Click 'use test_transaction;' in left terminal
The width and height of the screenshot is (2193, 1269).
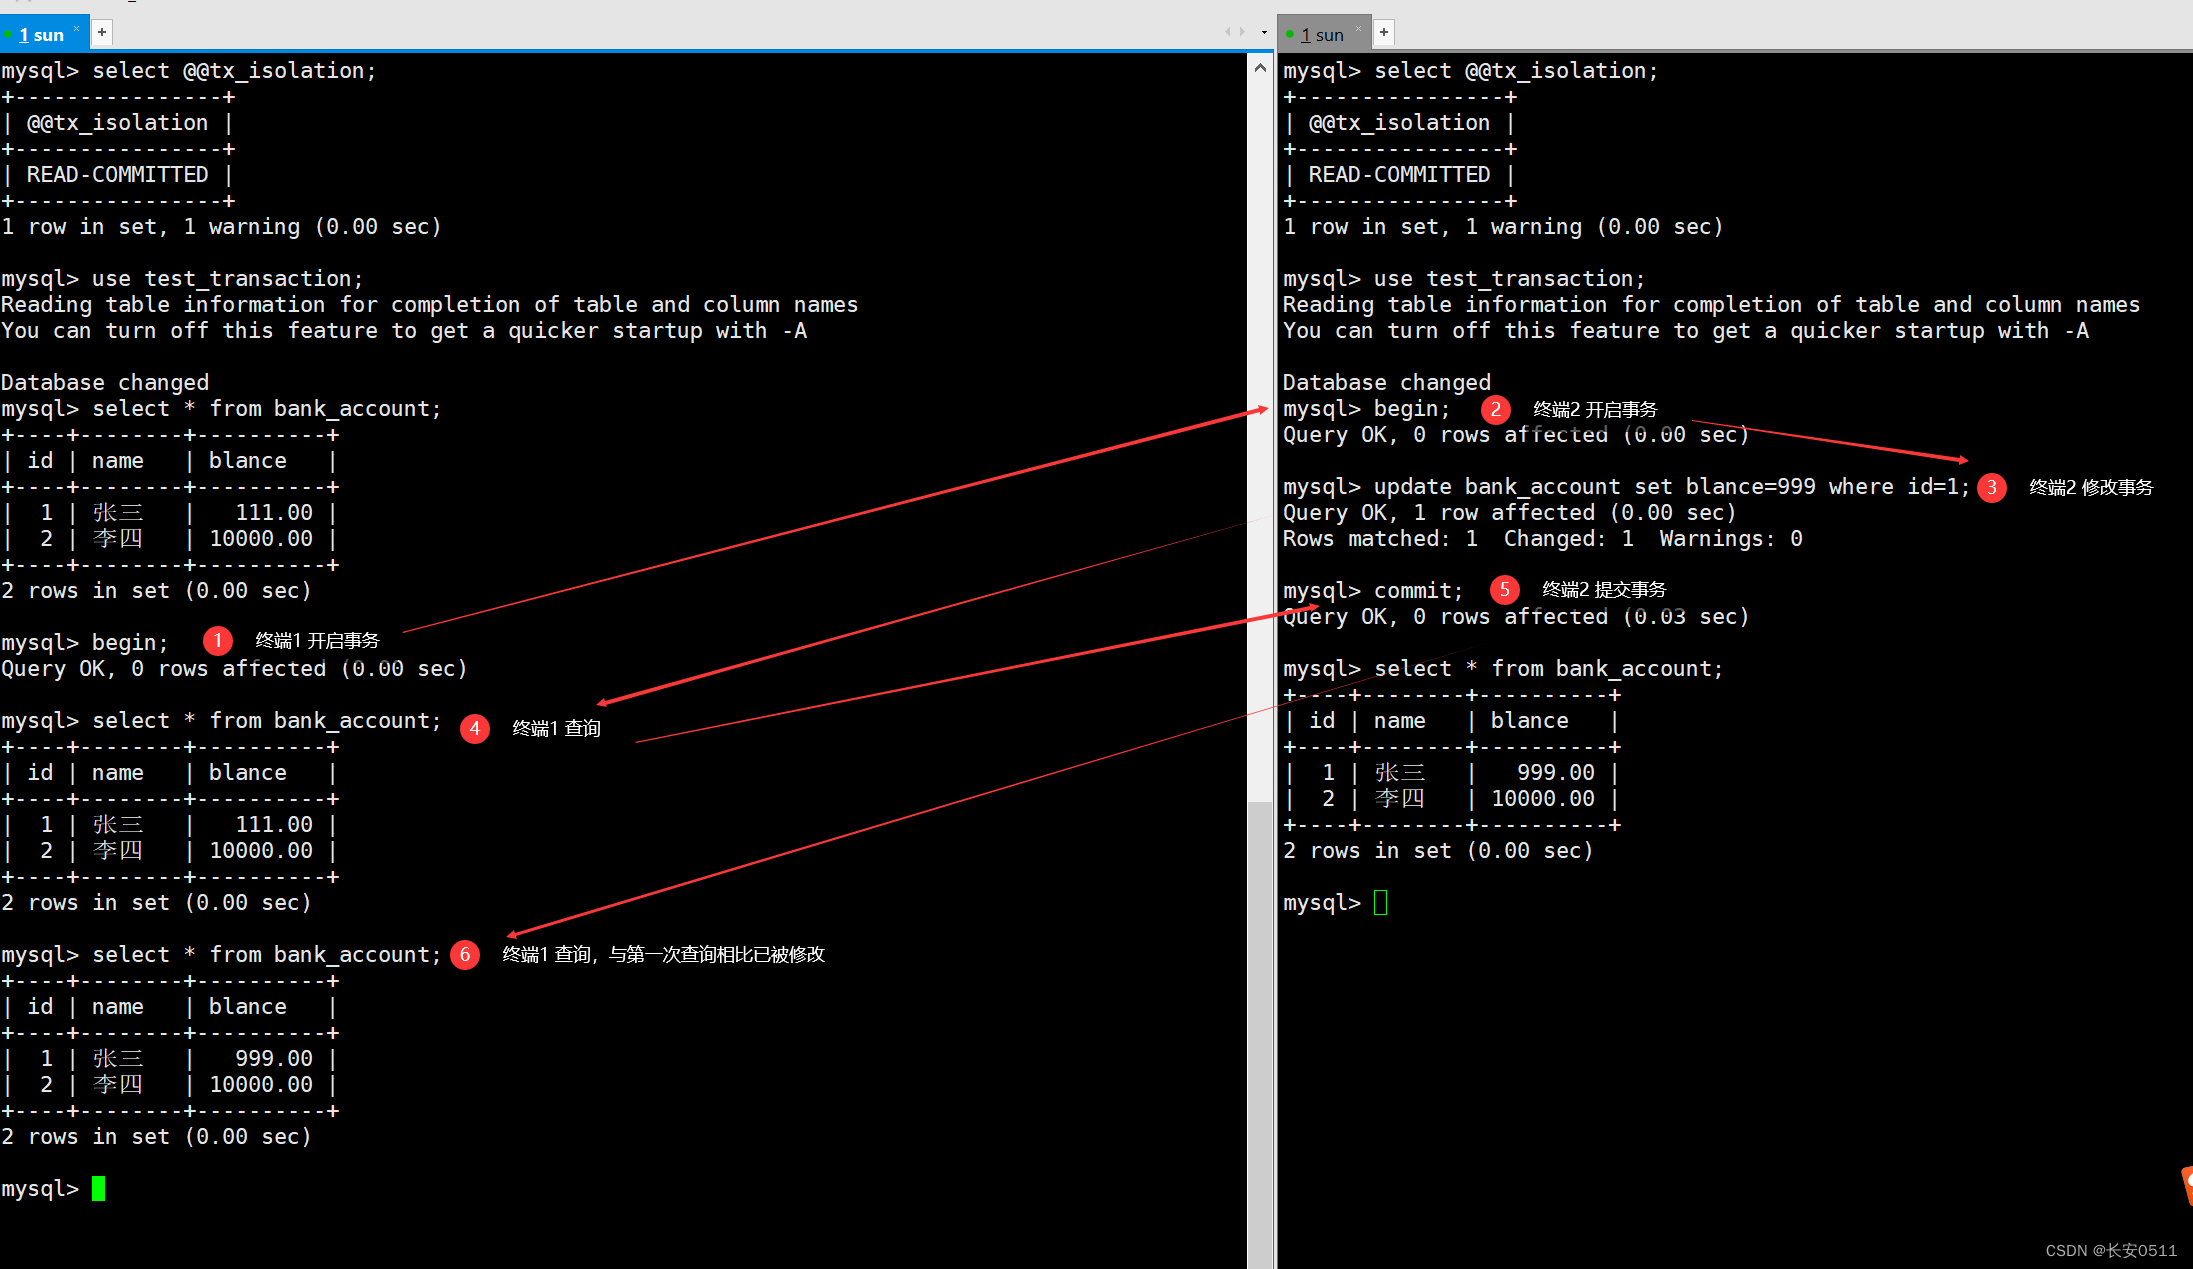(228, 279)
